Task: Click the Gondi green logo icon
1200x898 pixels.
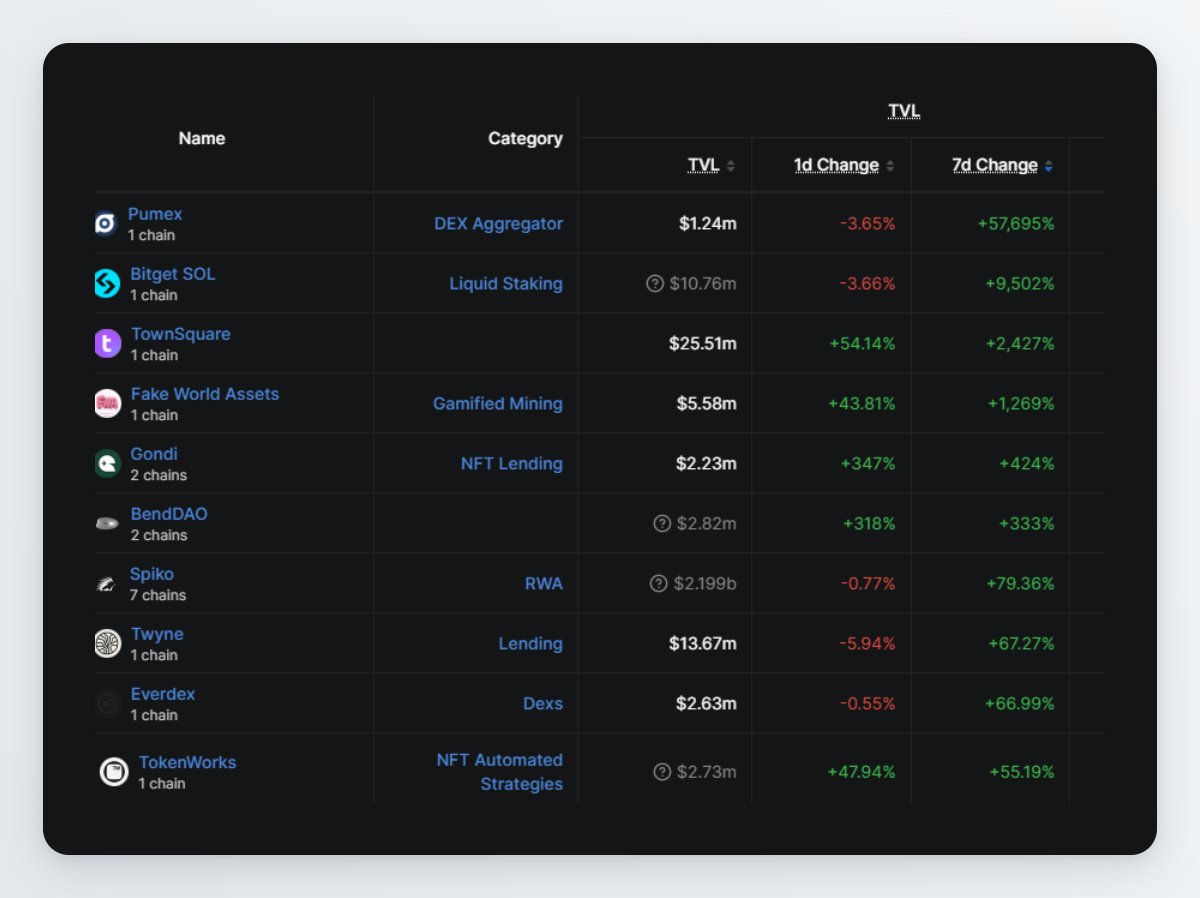Action: coord(107,463)
